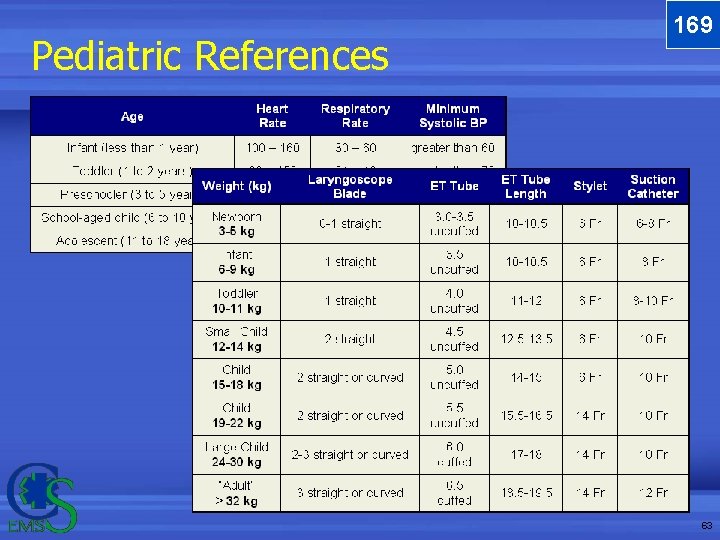Click the 5.5 uncuffed ET tube cell
The width and height of the screenshot is (720, 540).
[x=454, y=416]
